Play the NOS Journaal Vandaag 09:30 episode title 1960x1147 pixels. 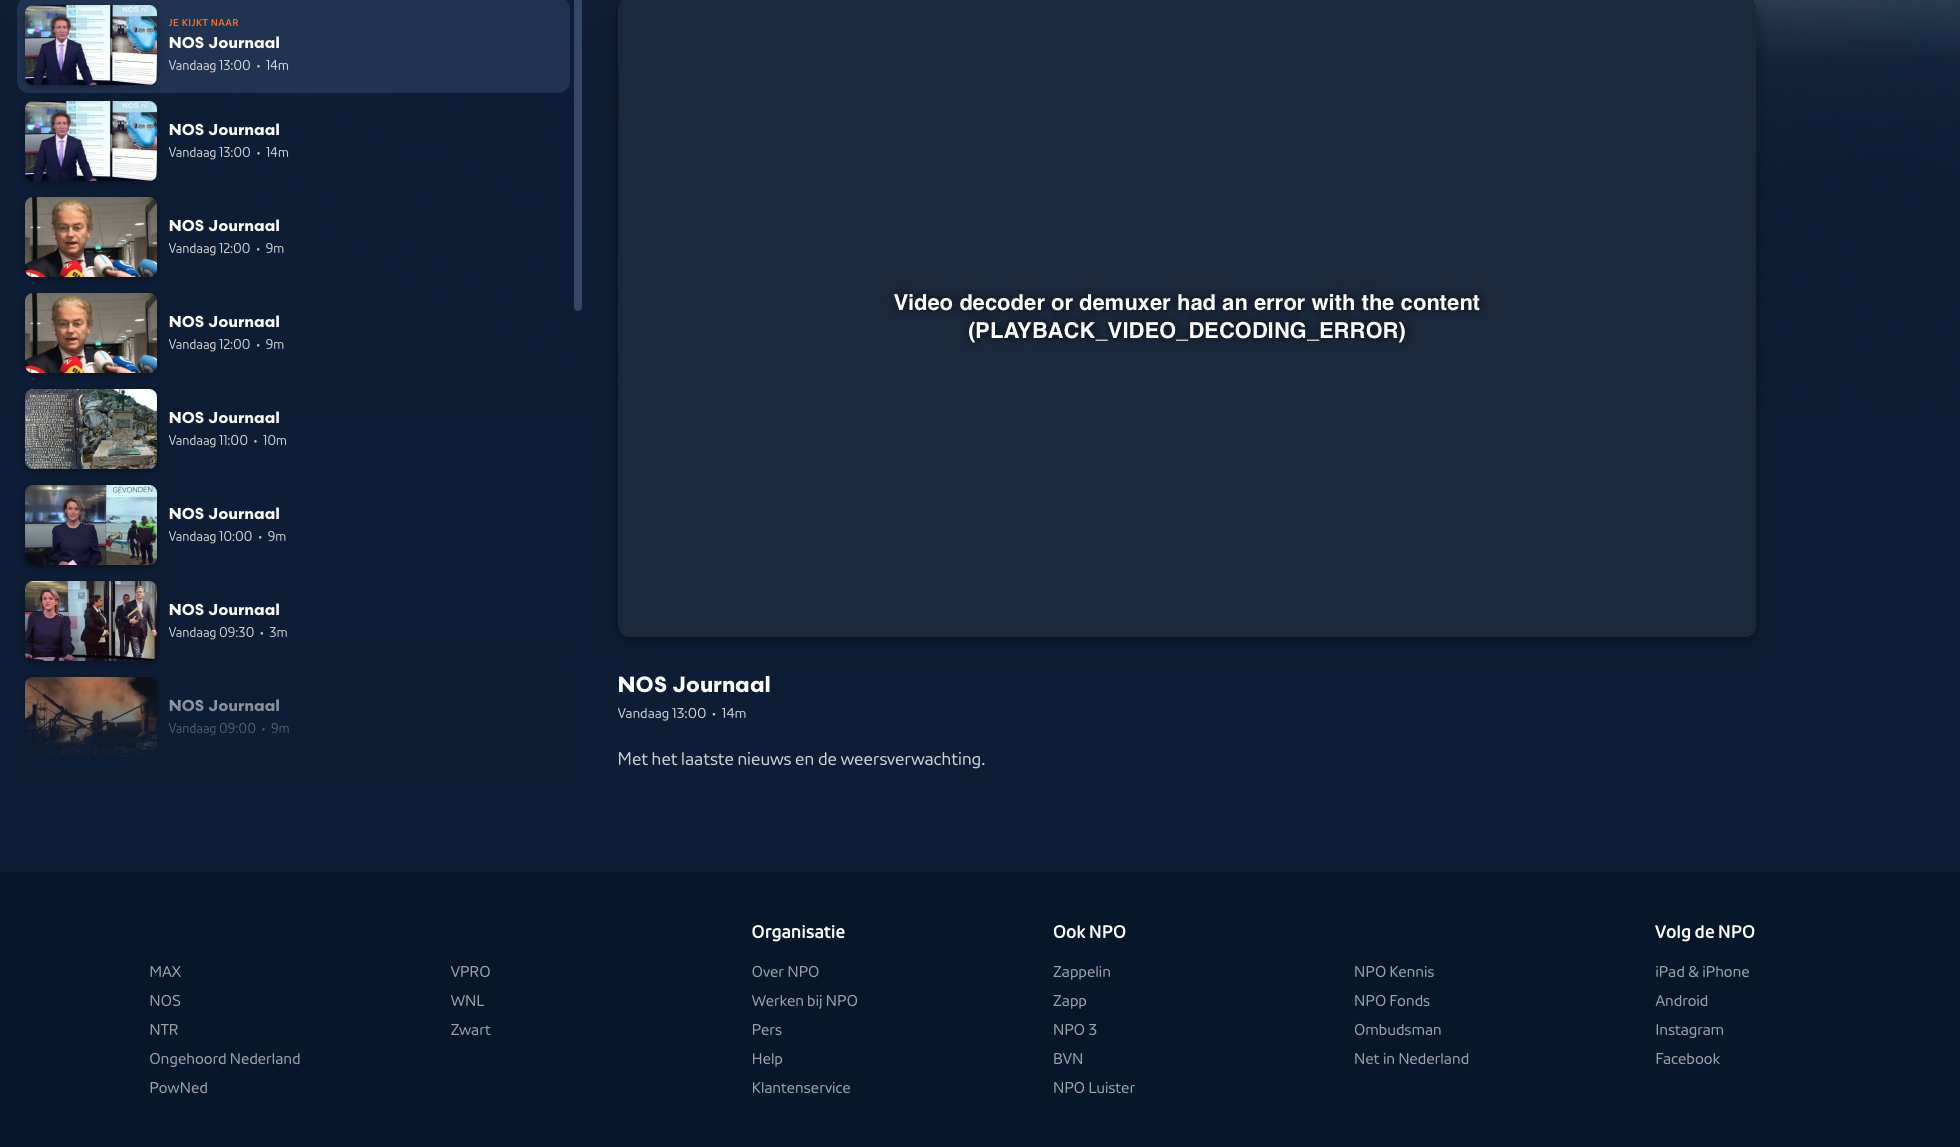point(224,610)
